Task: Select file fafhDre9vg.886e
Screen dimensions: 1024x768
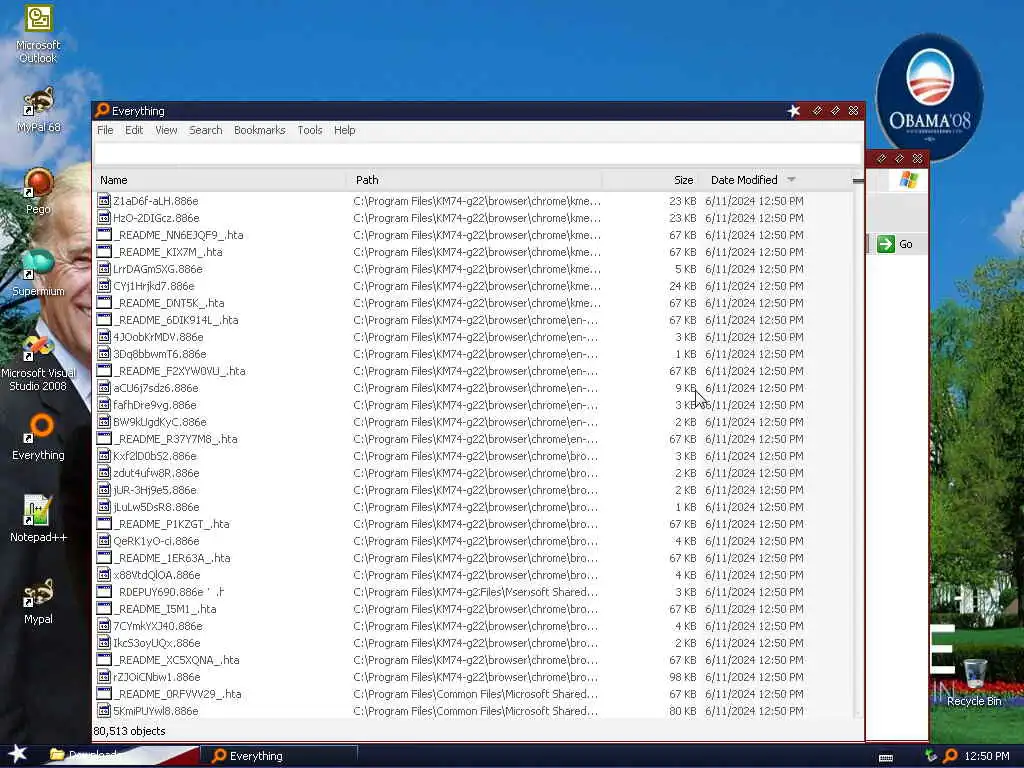Action: point(154,404)
